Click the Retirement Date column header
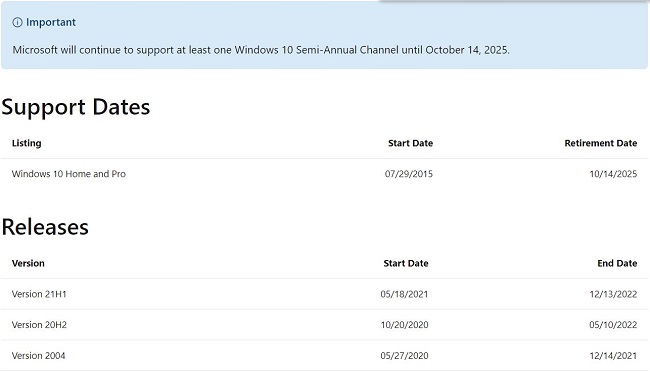 click(601, 143)
